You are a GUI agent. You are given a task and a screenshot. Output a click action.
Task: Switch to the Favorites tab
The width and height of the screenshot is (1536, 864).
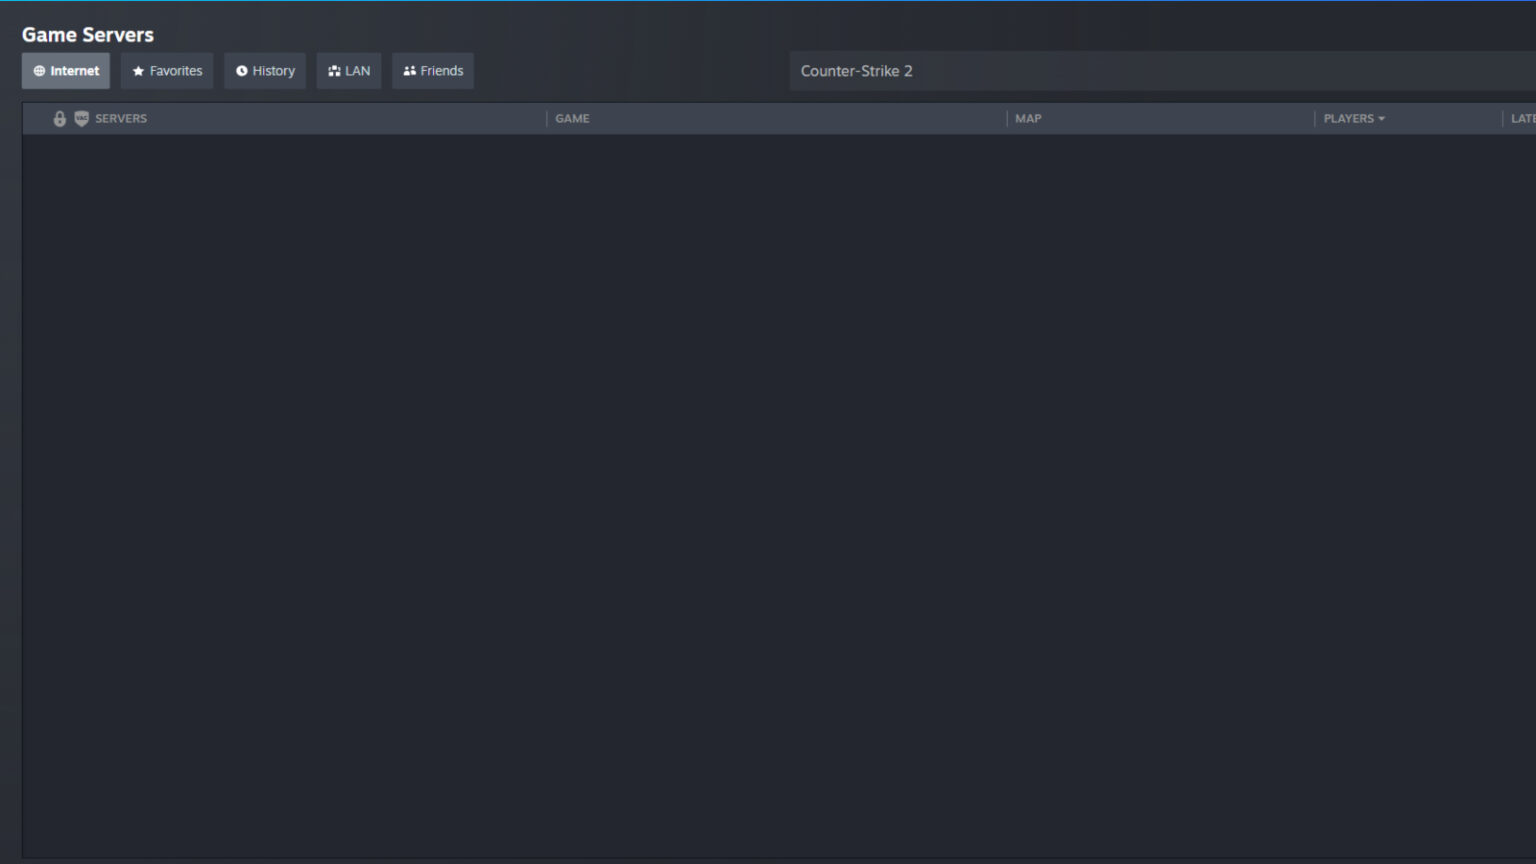click(x=167, y=70)
